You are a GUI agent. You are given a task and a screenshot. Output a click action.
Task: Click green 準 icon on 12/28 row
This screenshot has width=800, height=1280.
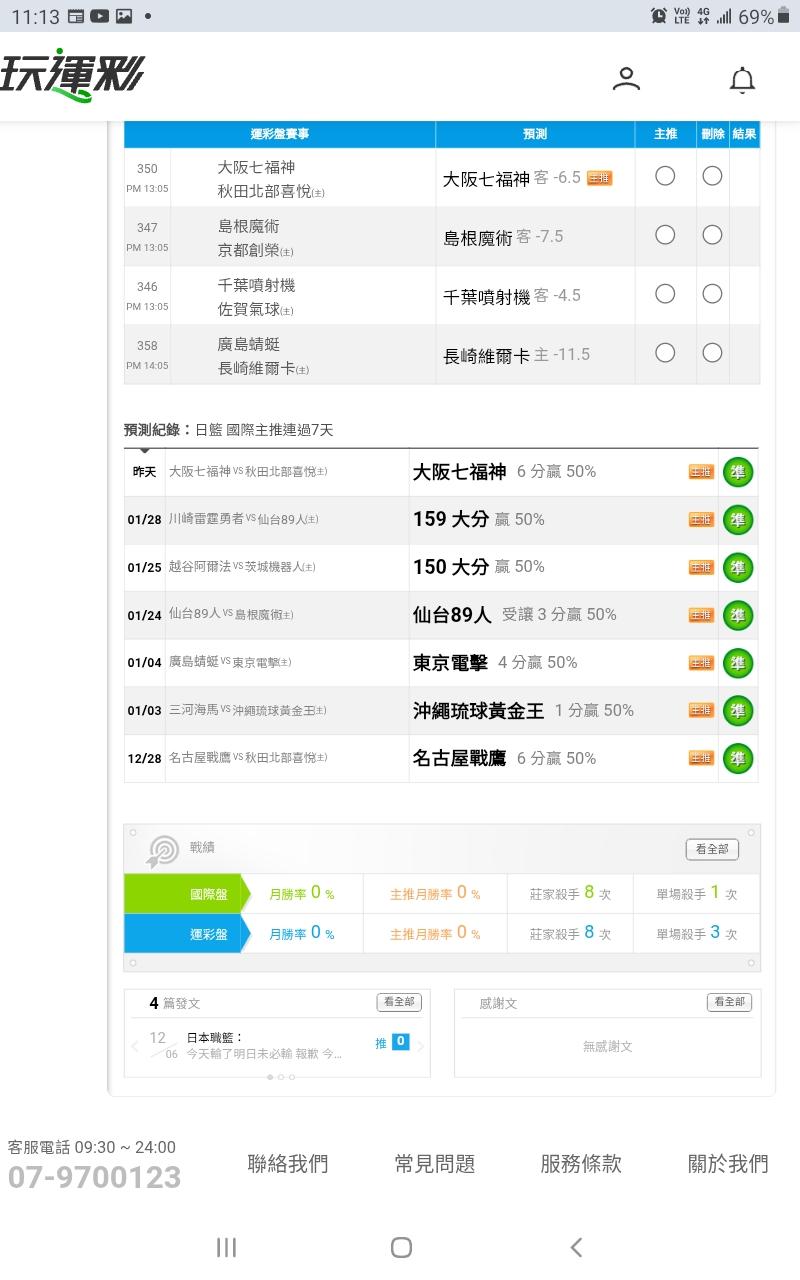coord(738,759)
